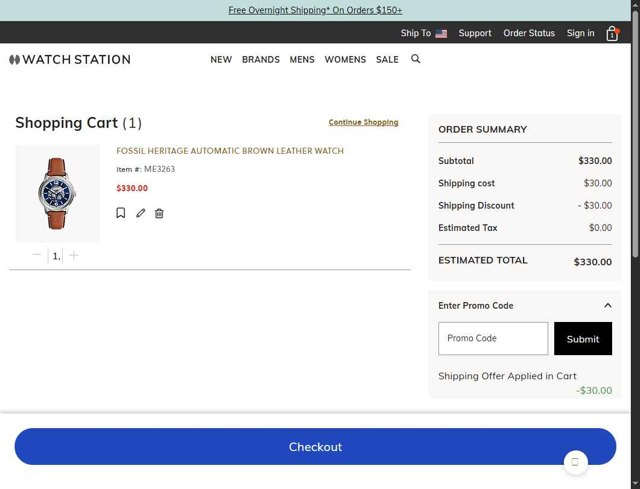The height and width of the screenshot is (489, 640).
Task: Decrease quantity with minus button
Action: point(37,255)
